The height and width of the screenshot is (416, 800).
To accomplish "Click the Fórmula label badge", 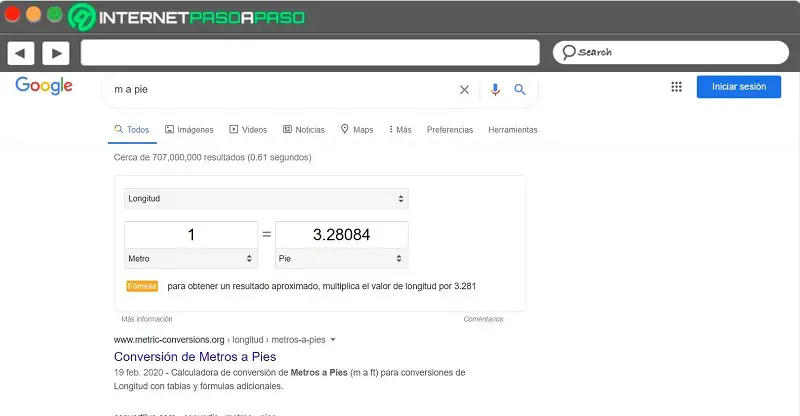I will point(142,286).
